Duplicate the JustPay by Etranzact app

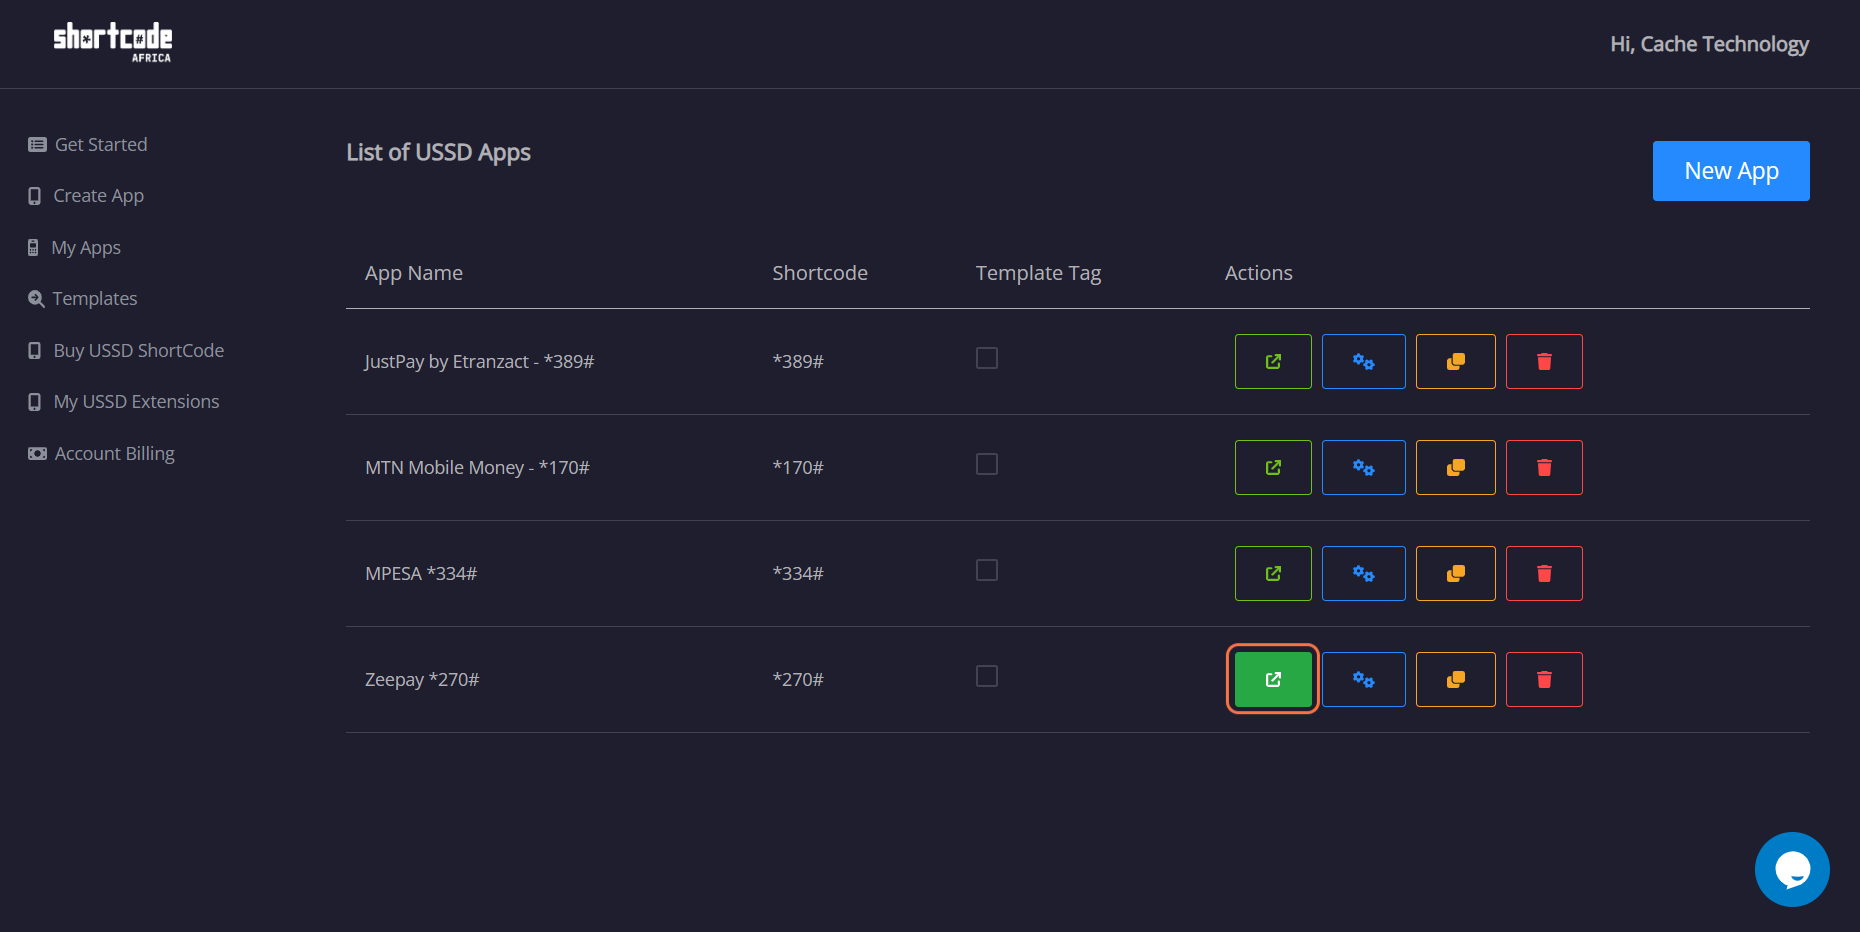point(1455,361)
